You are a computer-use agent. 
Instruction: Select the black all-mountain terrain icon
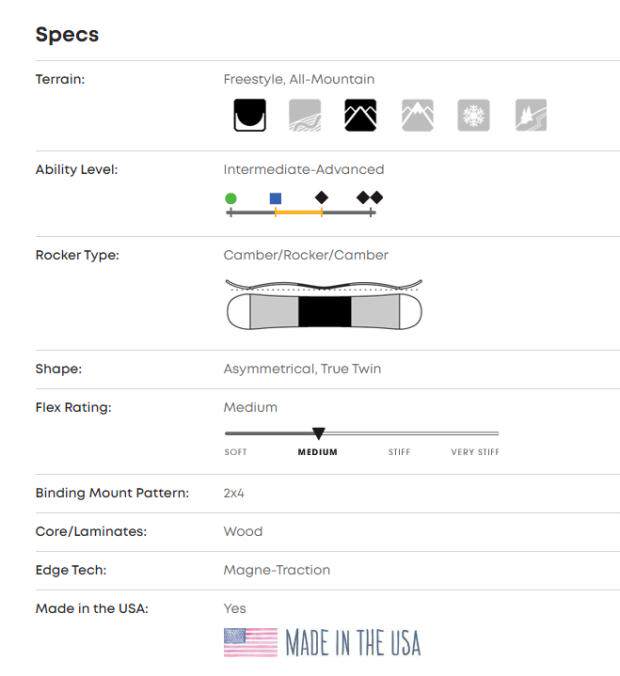[x=361, y=116]
